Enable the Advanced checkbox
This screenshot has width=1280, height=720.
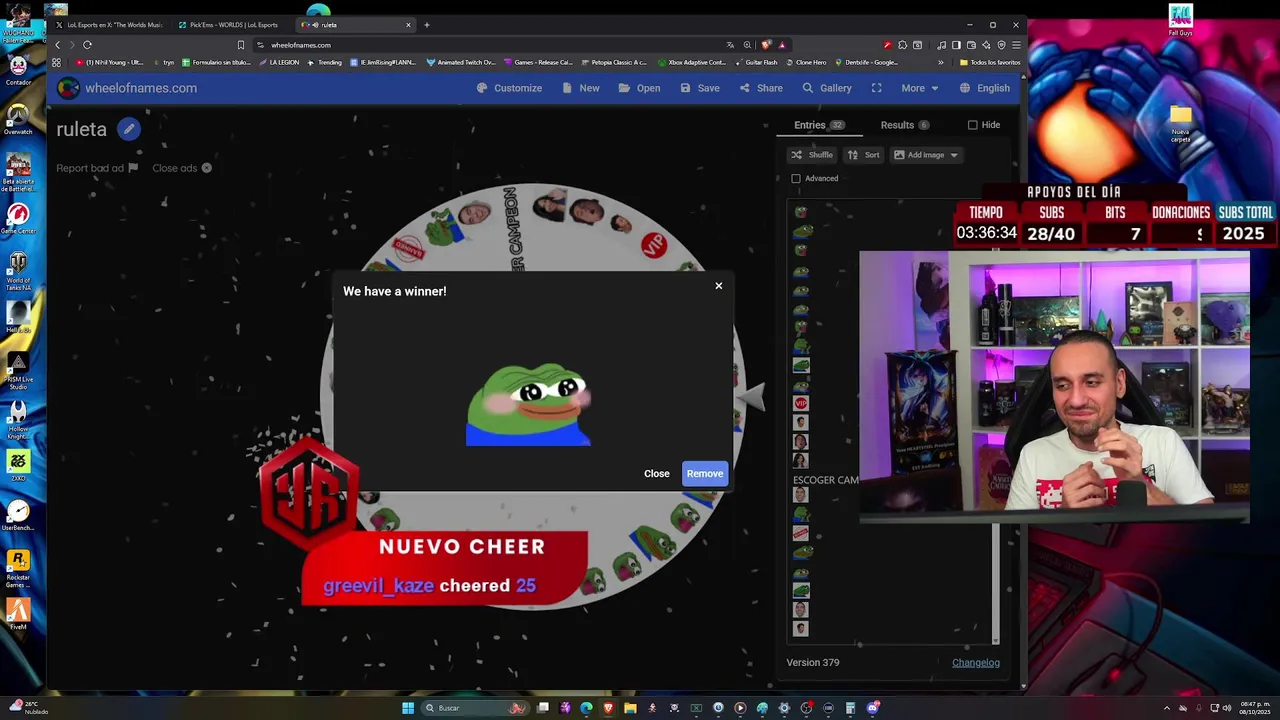796,179
